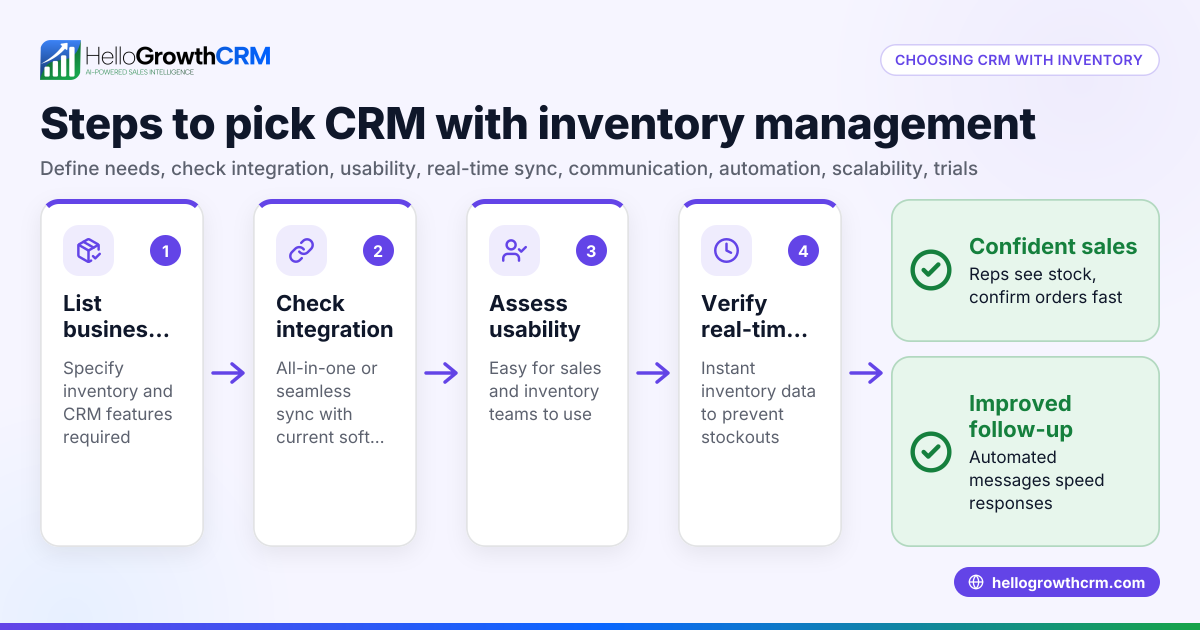Click the text 'Instant inventory data to prevent stockouts'
Image resolution: width=1200 pixels, height=630 pixels.
pyautogui.click(x=758, y=403)
